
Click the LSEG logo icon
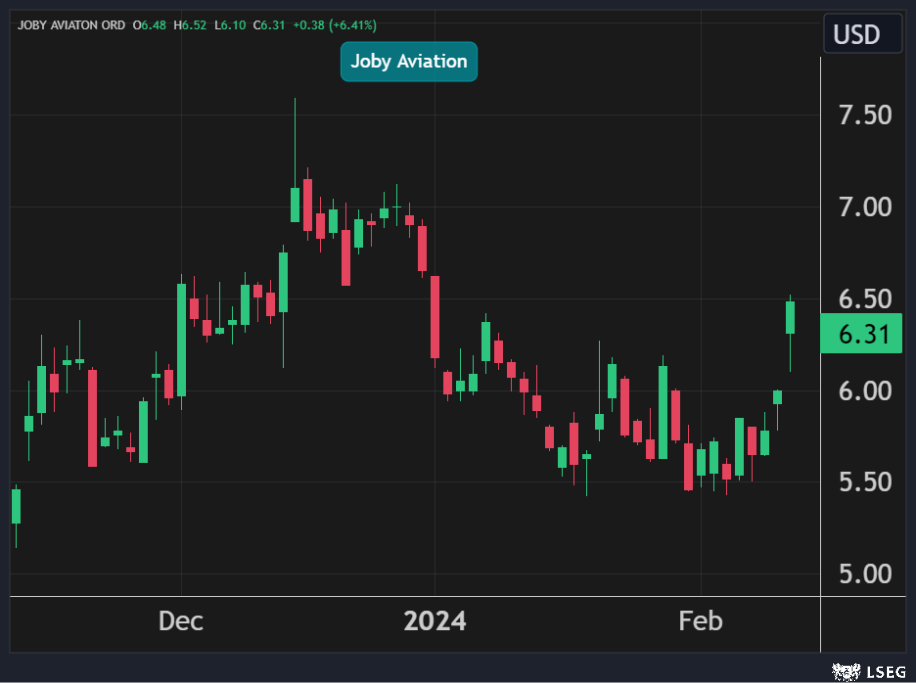[842, 670]
